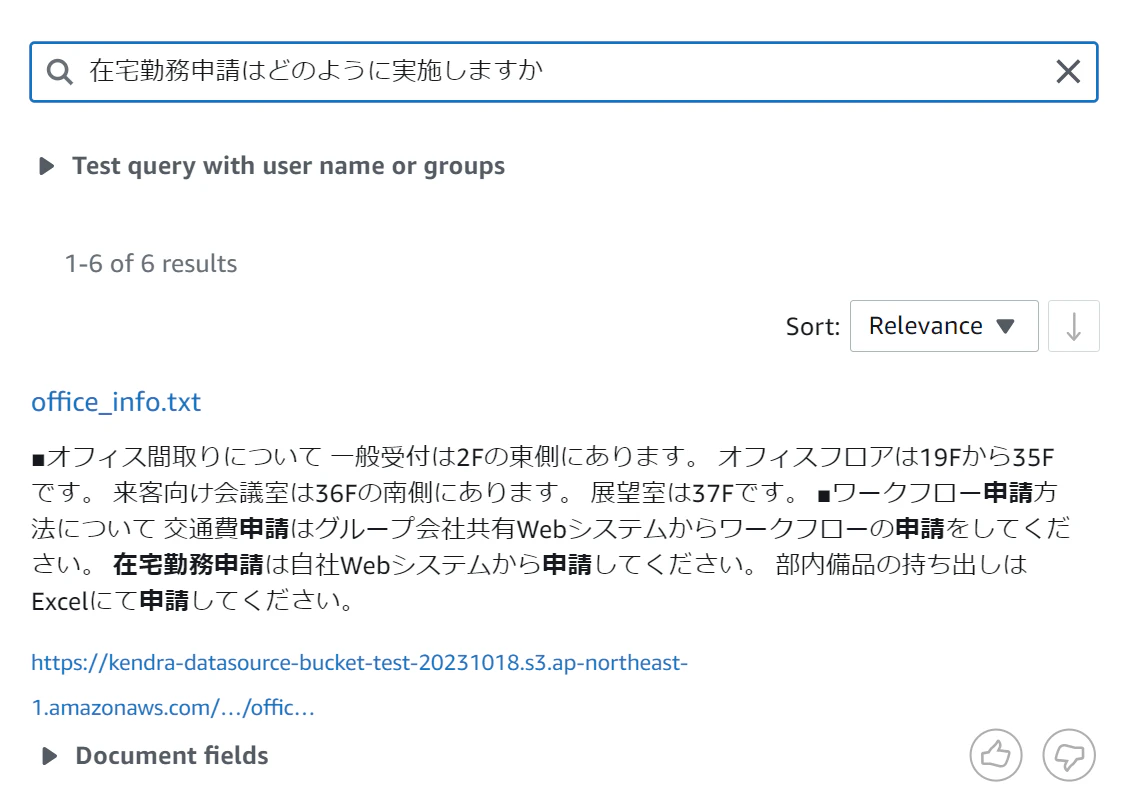This screenshot has width=1143, height=812.
Task: Click the '1-6 of 6 results' count text
Action: click(x=151, y=263)
